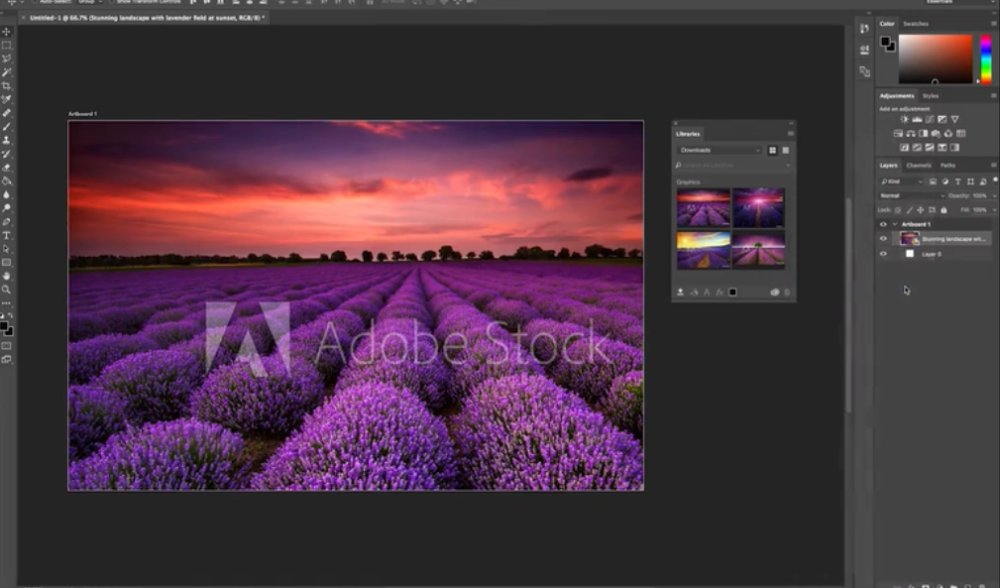Select the Rectangular Marquee tool
The image size is (1000, 588).
(x=6, y=45)
